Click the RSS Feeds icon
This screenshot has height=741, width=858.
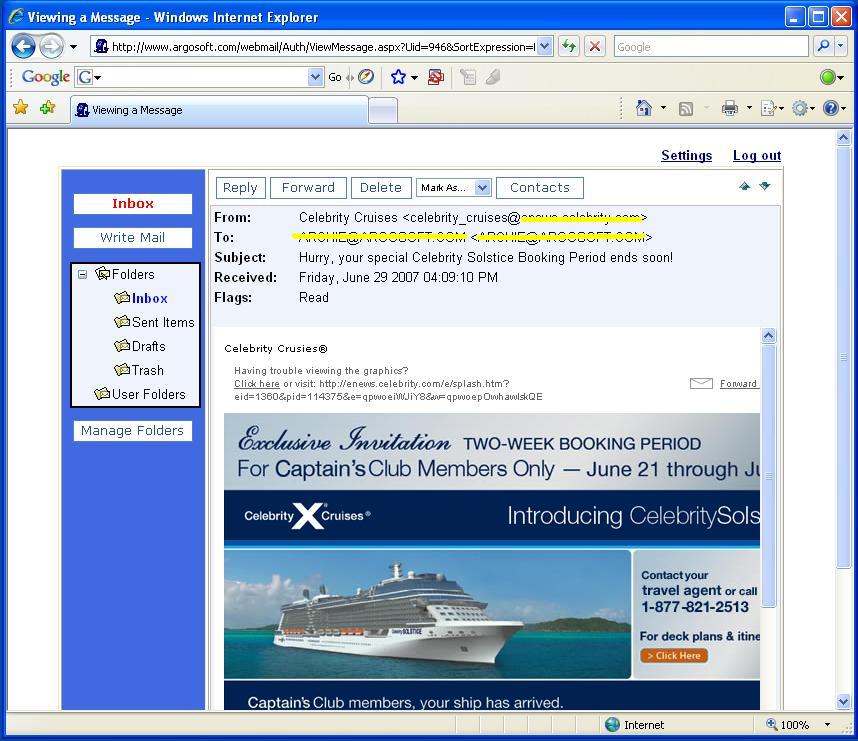[x=686, y=109]
